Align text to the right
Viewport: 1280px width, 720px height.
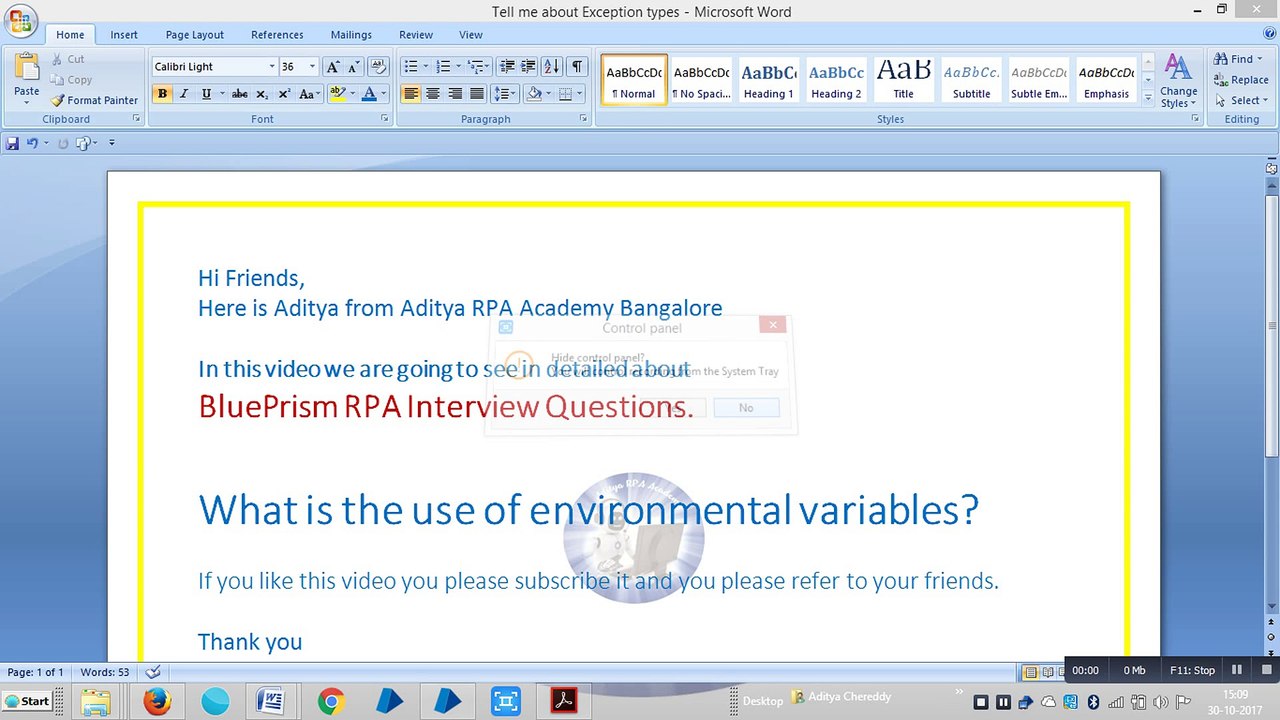click(455, 94)
